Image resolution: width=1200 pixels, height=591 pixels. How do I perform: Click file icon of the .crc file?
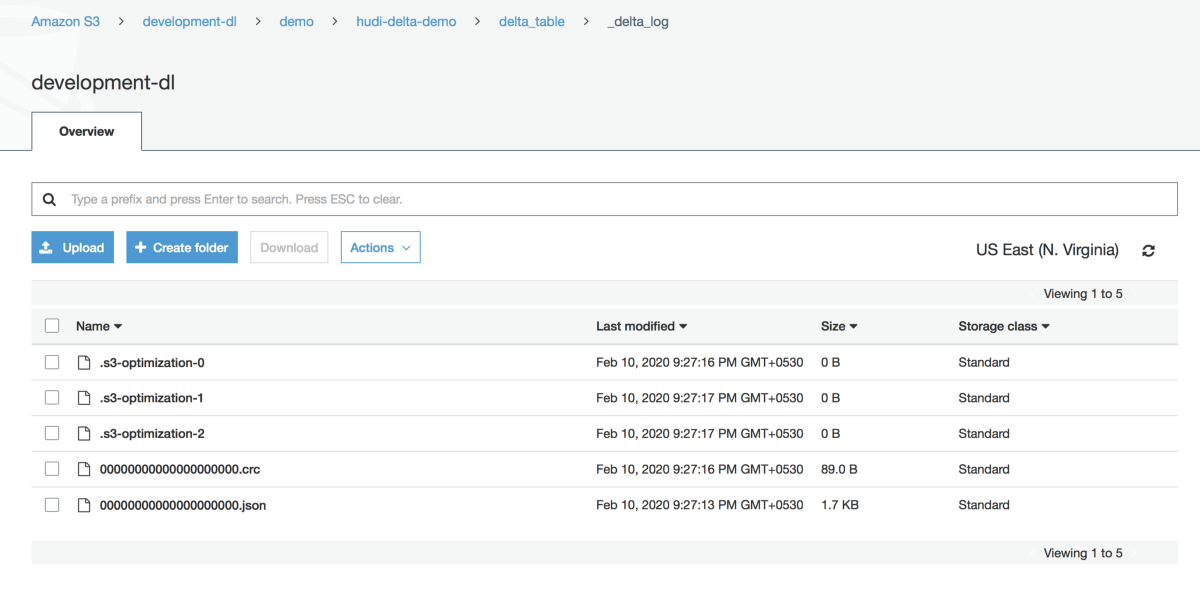[x=84, y=469]
